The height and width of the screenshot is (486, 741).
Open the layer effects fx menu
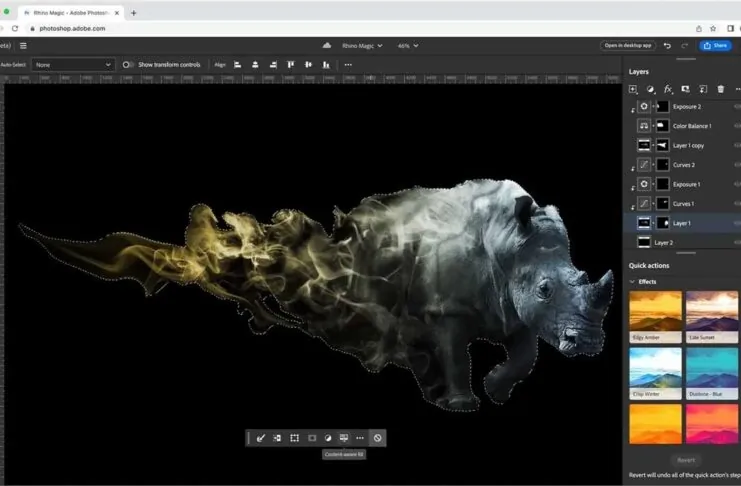coord(668,89)
